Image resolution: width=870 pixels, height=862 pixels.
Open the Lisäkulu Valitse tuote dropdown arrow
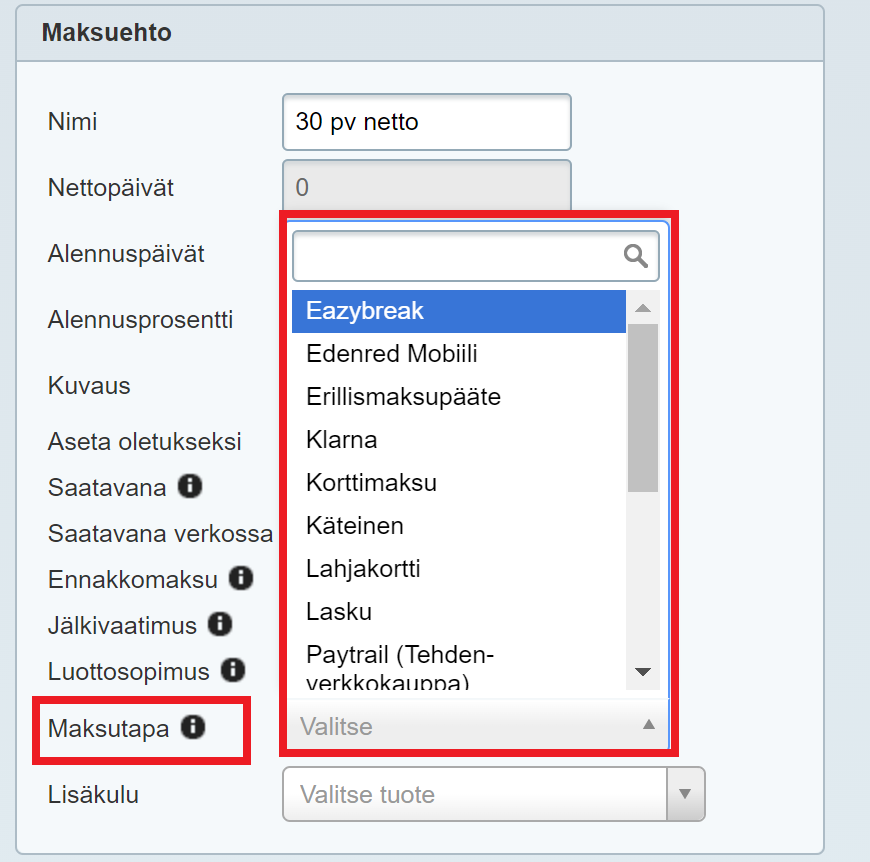click(x=685, y=794)
